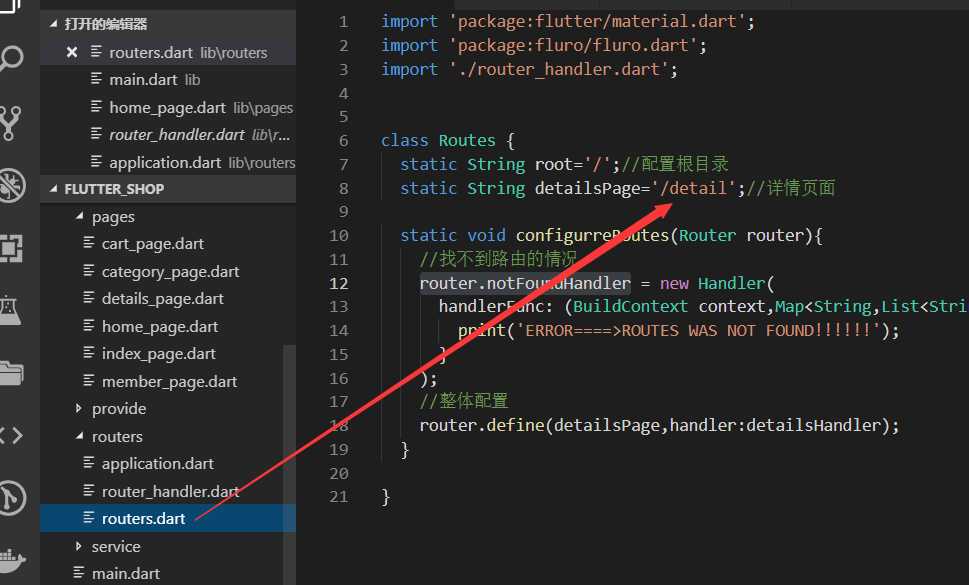Click 'ERROR====>ROUTES WAS NOT FOUND!!!!!!' string
Screen dimensions: 969x585
tap(698, 331)
